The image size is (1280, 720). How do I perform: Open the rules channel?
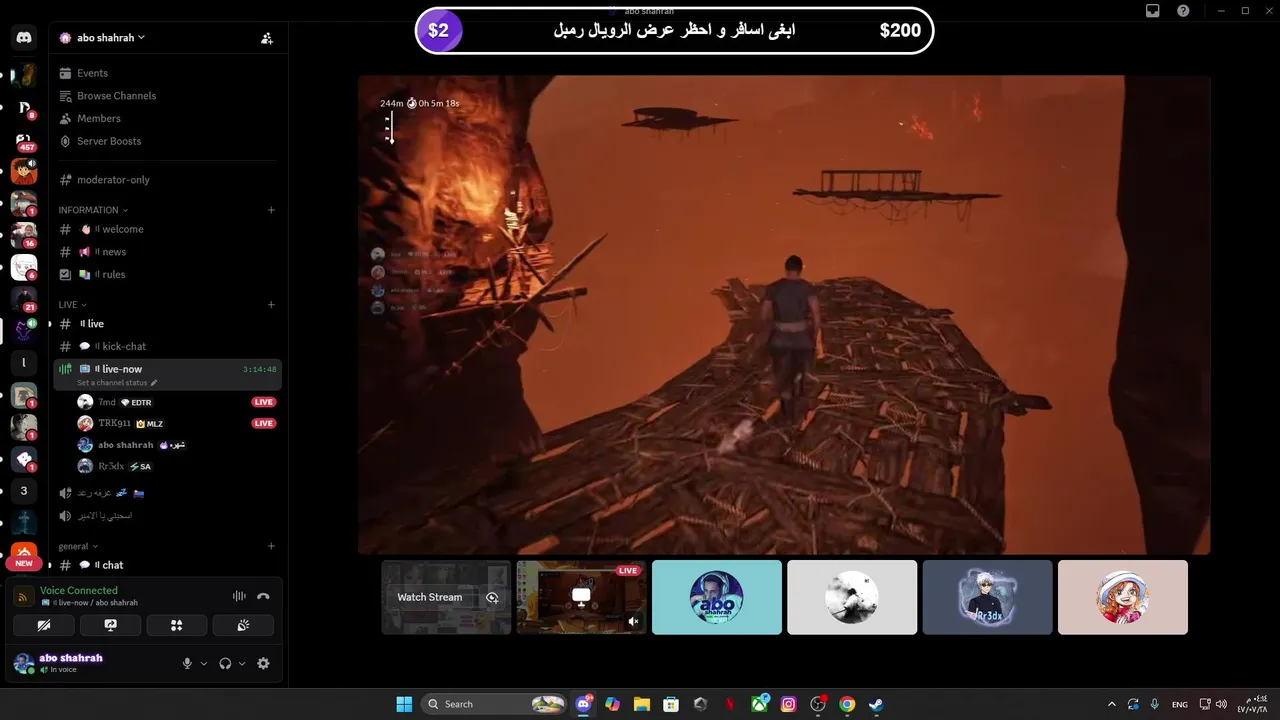pos(168,274)
